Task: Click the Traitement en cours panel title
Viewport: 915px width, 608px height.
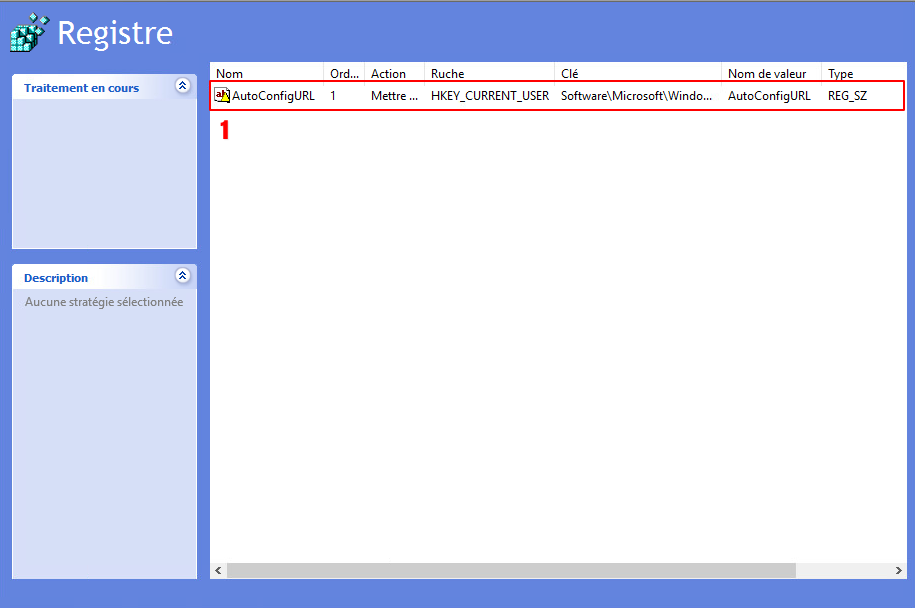Action: coord(82,88)
